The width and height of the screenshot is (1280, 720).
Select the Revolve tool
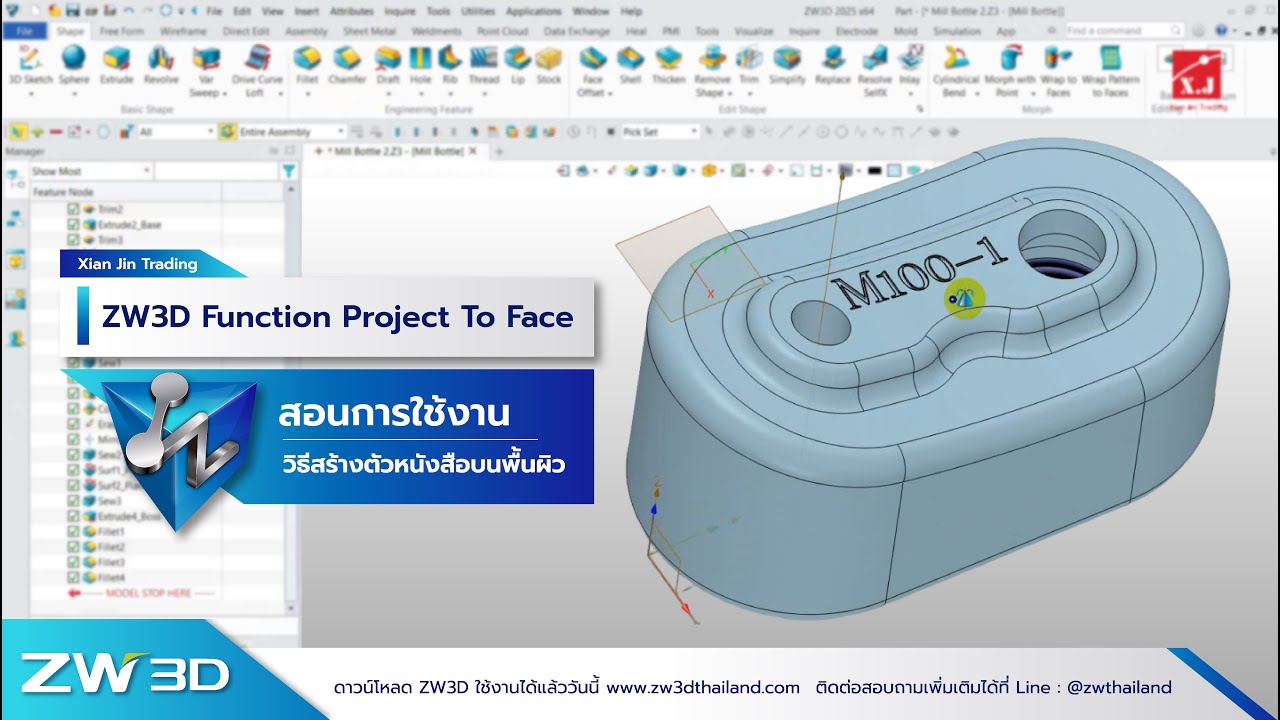(161, 65)
